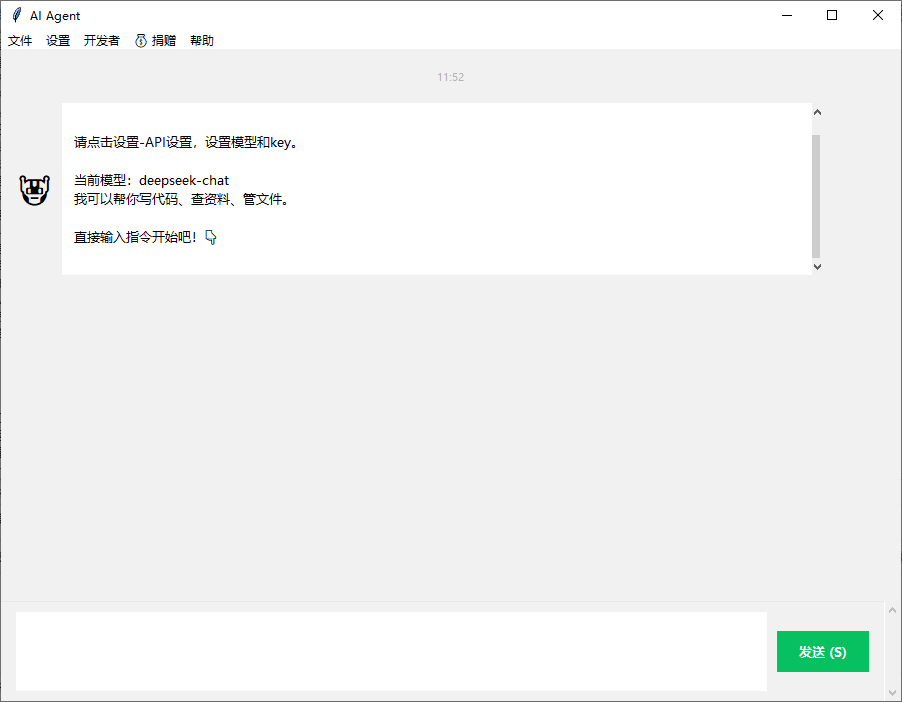The image size is (902, 702).
Task: Click the 11:52 timestamp label
Action: tap(450, 76)
